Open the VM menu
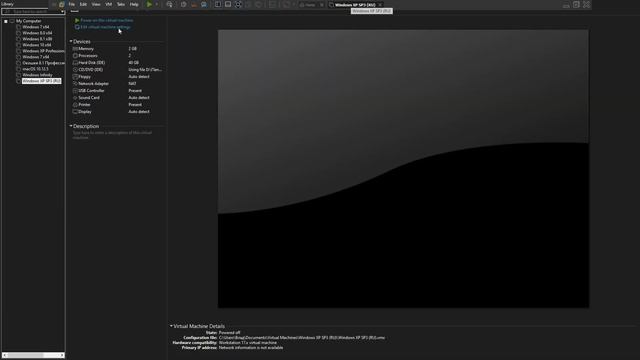 (x=109, y=4)
